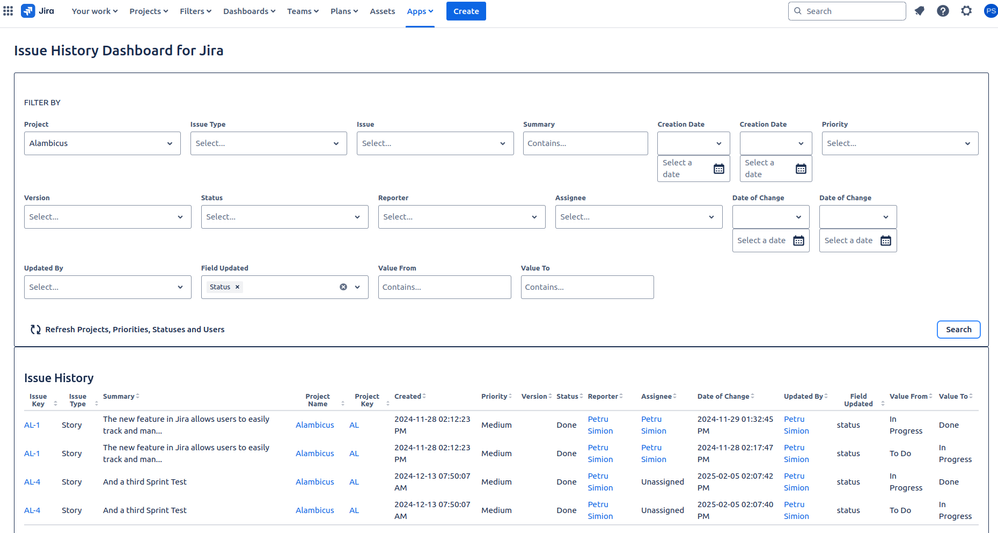This screenshot has width=998, height=533.
Task: Open the notifications icon
Action: coord(919,11)
